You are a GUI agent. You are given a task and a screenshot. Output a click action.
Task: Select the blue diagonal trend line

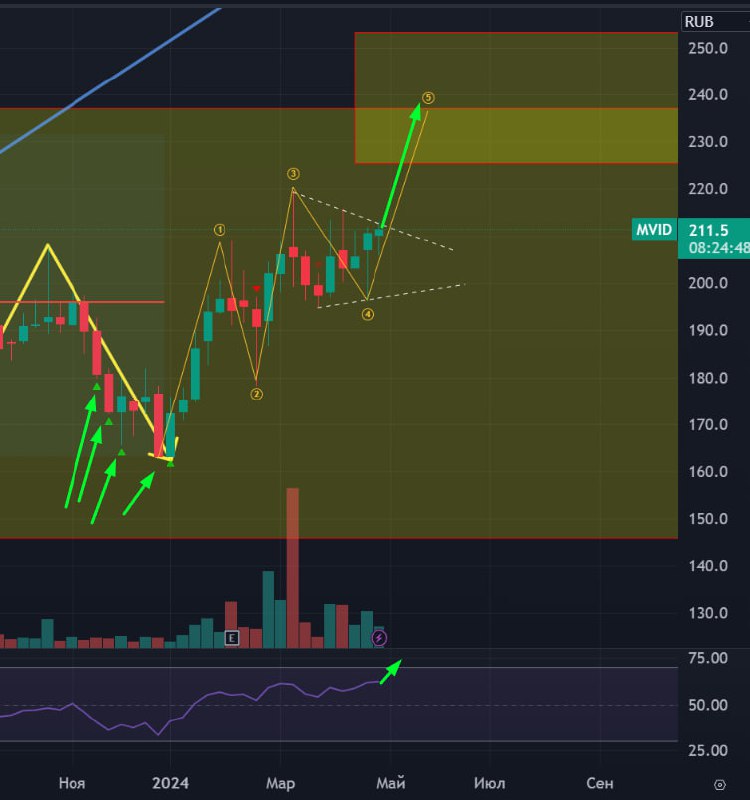(x=110, y=80)
